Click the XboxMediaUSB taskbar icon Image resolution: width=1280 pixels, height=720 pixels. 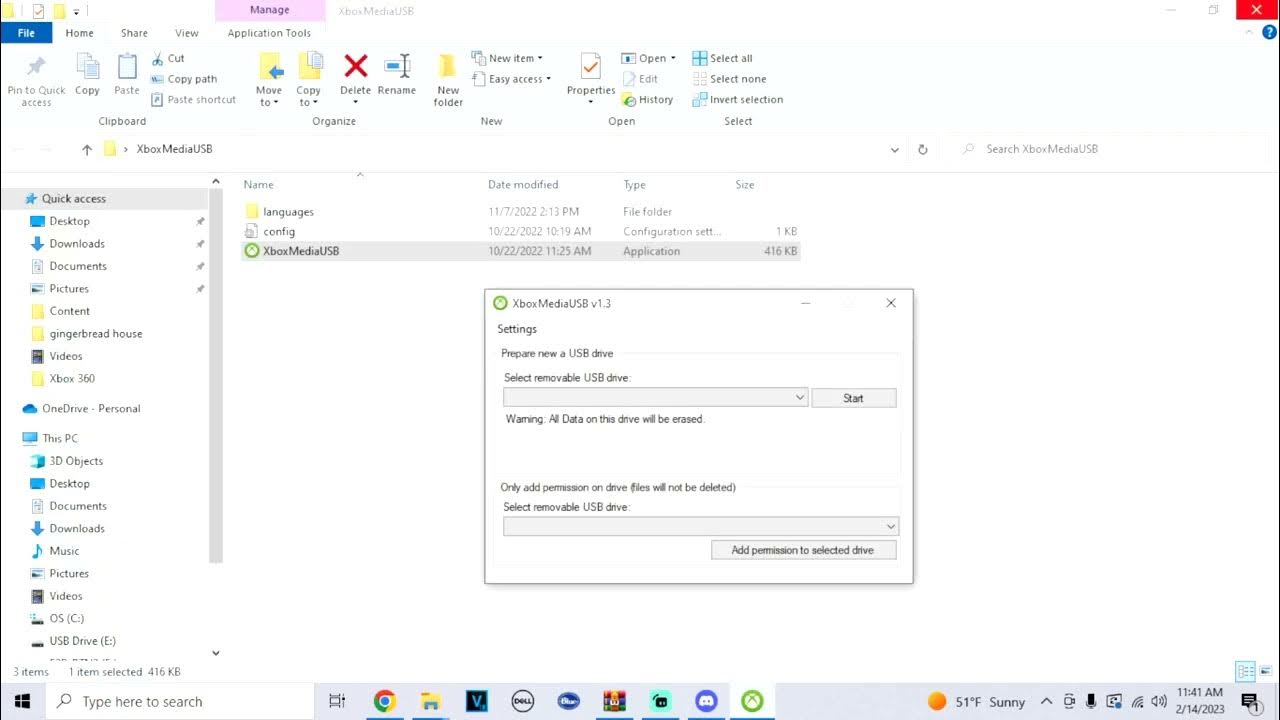point(752,701)
